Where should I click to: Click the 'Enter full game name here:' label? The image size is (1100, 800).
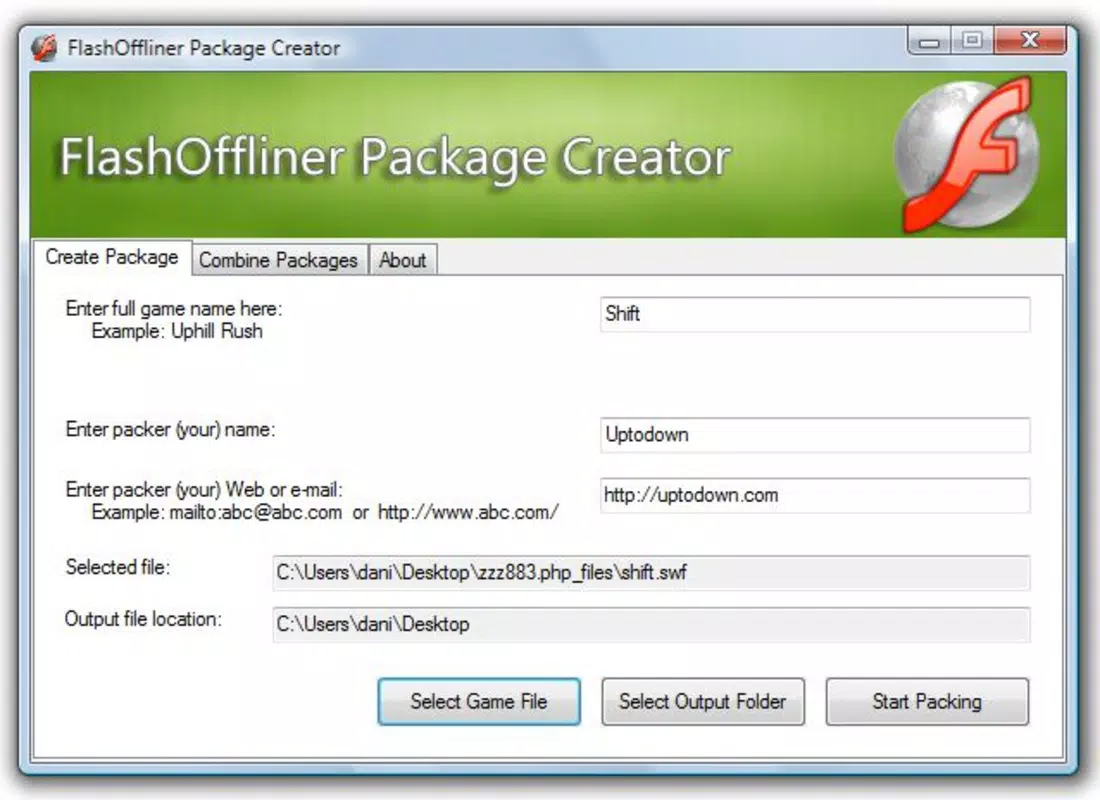coord(173,309)
